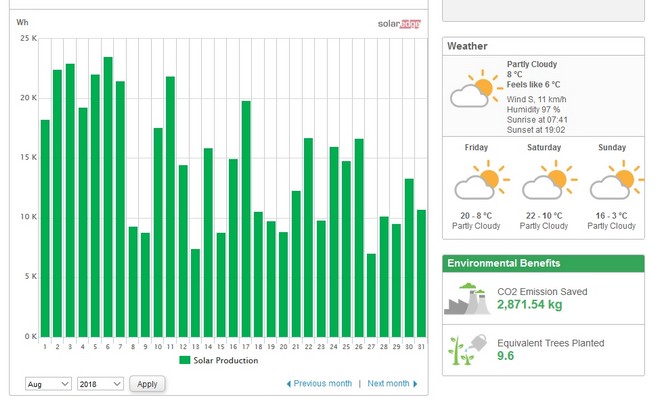Click the current weather partly cloudy icon

tap(476, 88)
